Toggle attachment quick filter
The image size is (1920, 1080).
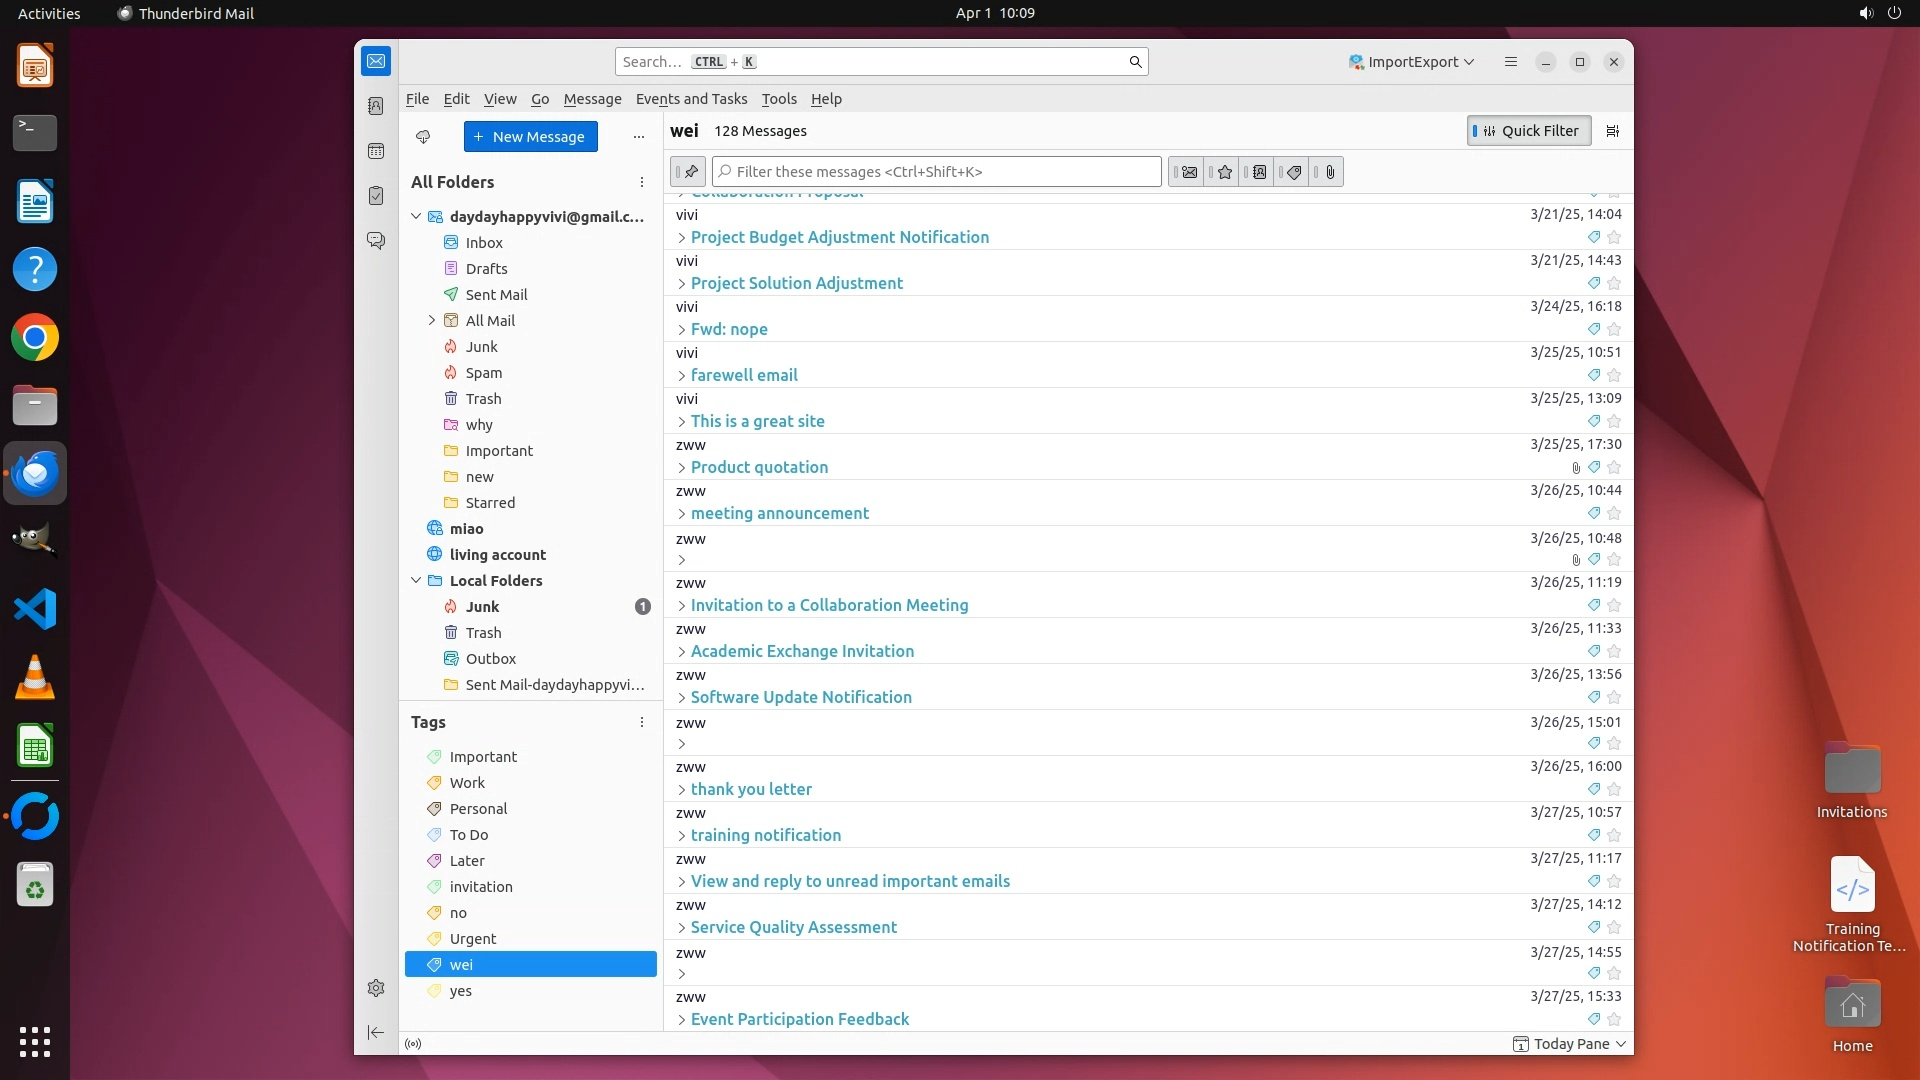coord(1329,172)
